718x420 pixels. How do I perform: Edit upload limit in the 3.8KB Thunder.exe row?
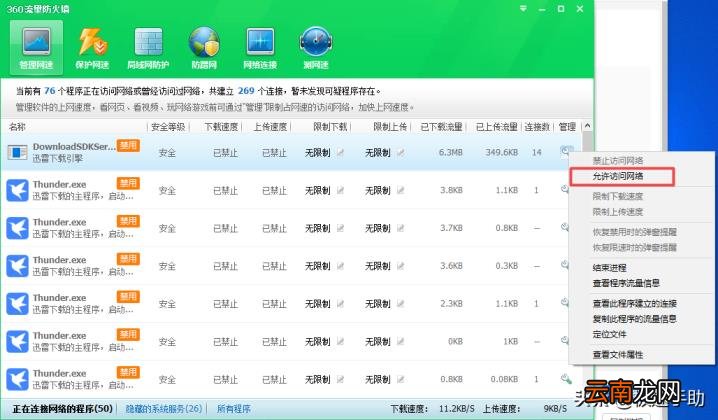401,190
